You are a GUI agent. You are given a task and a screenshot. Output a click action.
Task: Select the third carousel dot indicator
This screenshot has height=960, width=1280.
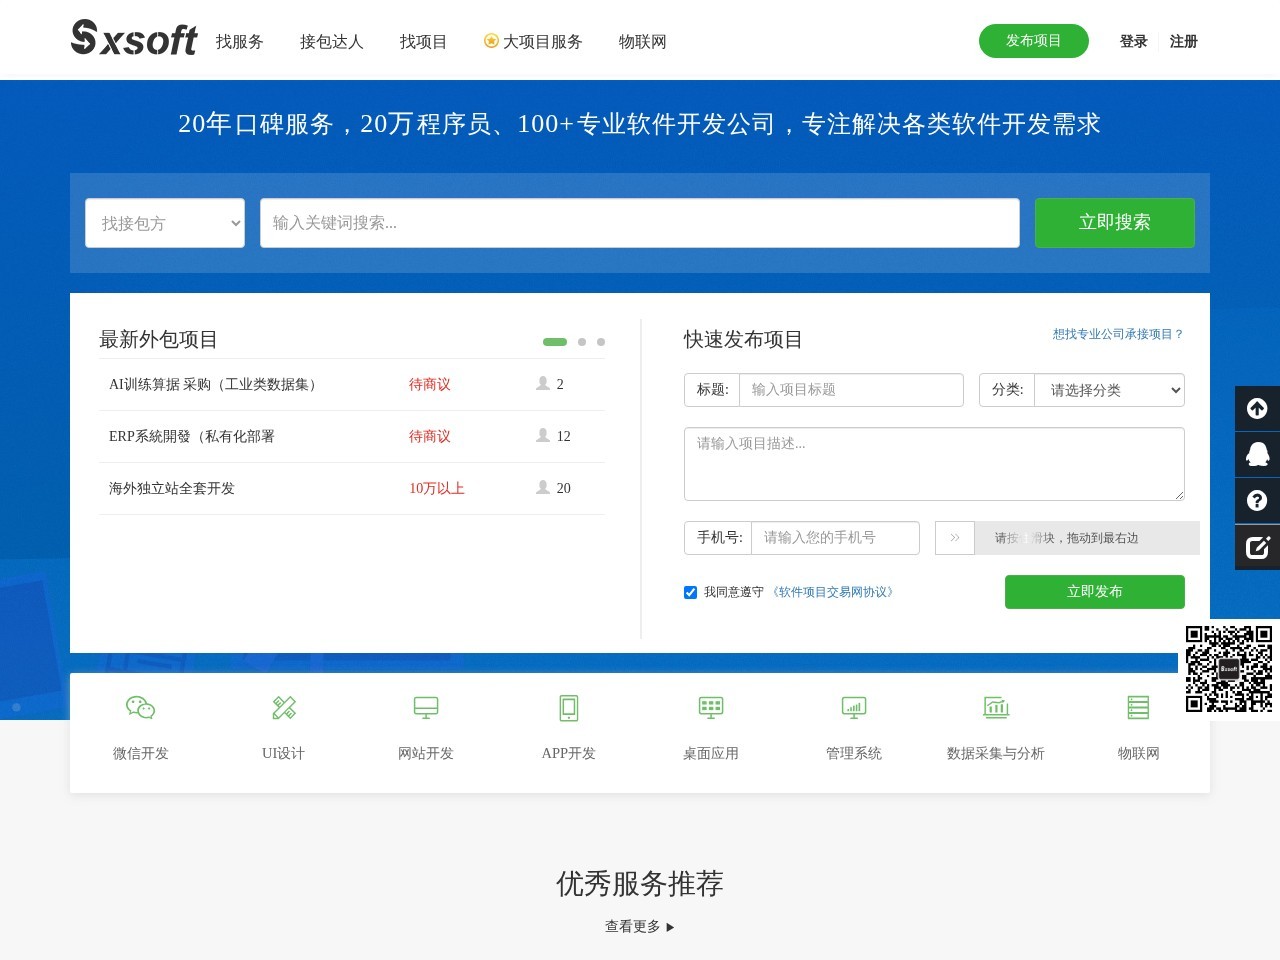(601, 342)
